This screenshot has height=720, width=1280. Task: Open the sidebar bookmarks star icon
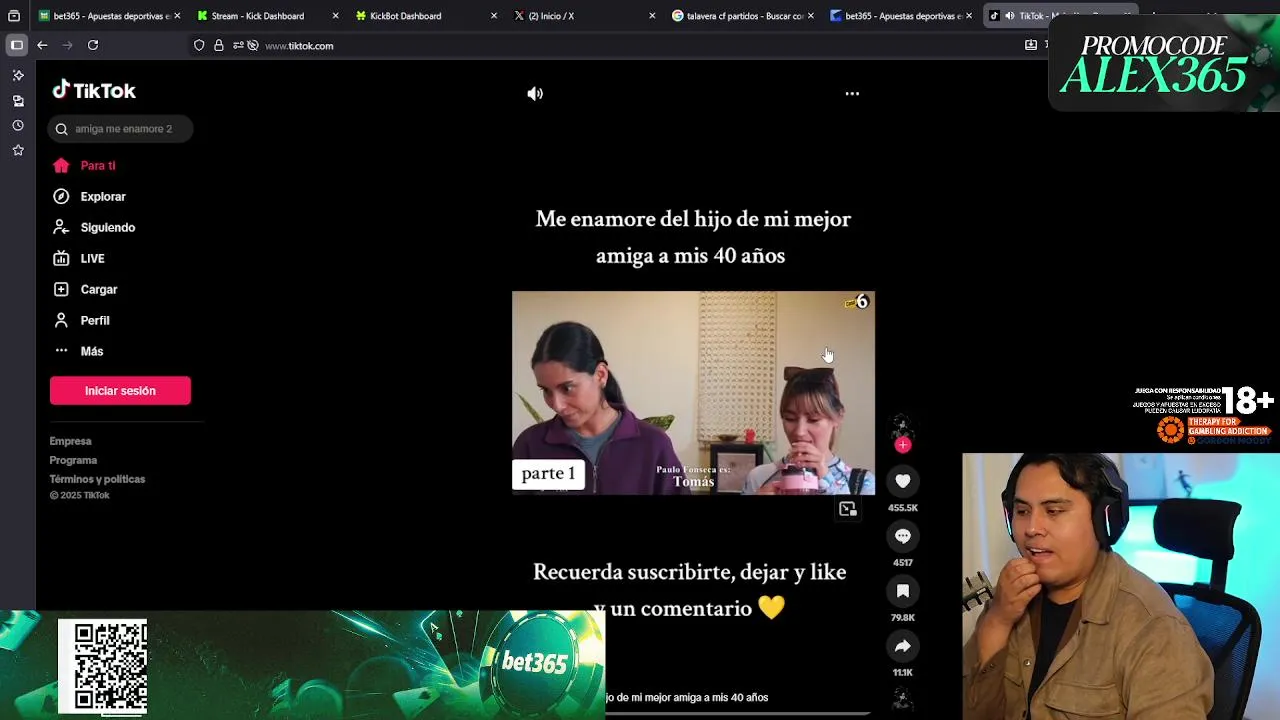(x=18, y=151)
